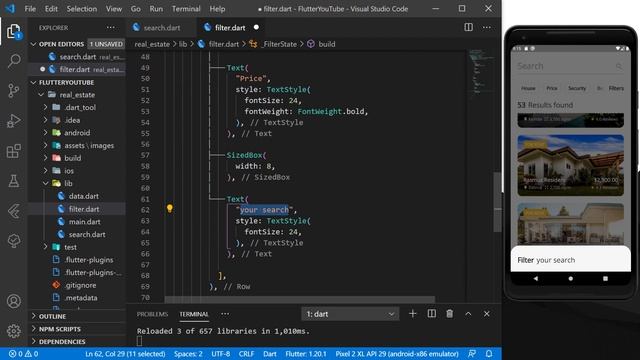Viewport: 640px width, 360px height.
Task: Tap the Filters chip in the emulator app
Action: tap(616, 88)
